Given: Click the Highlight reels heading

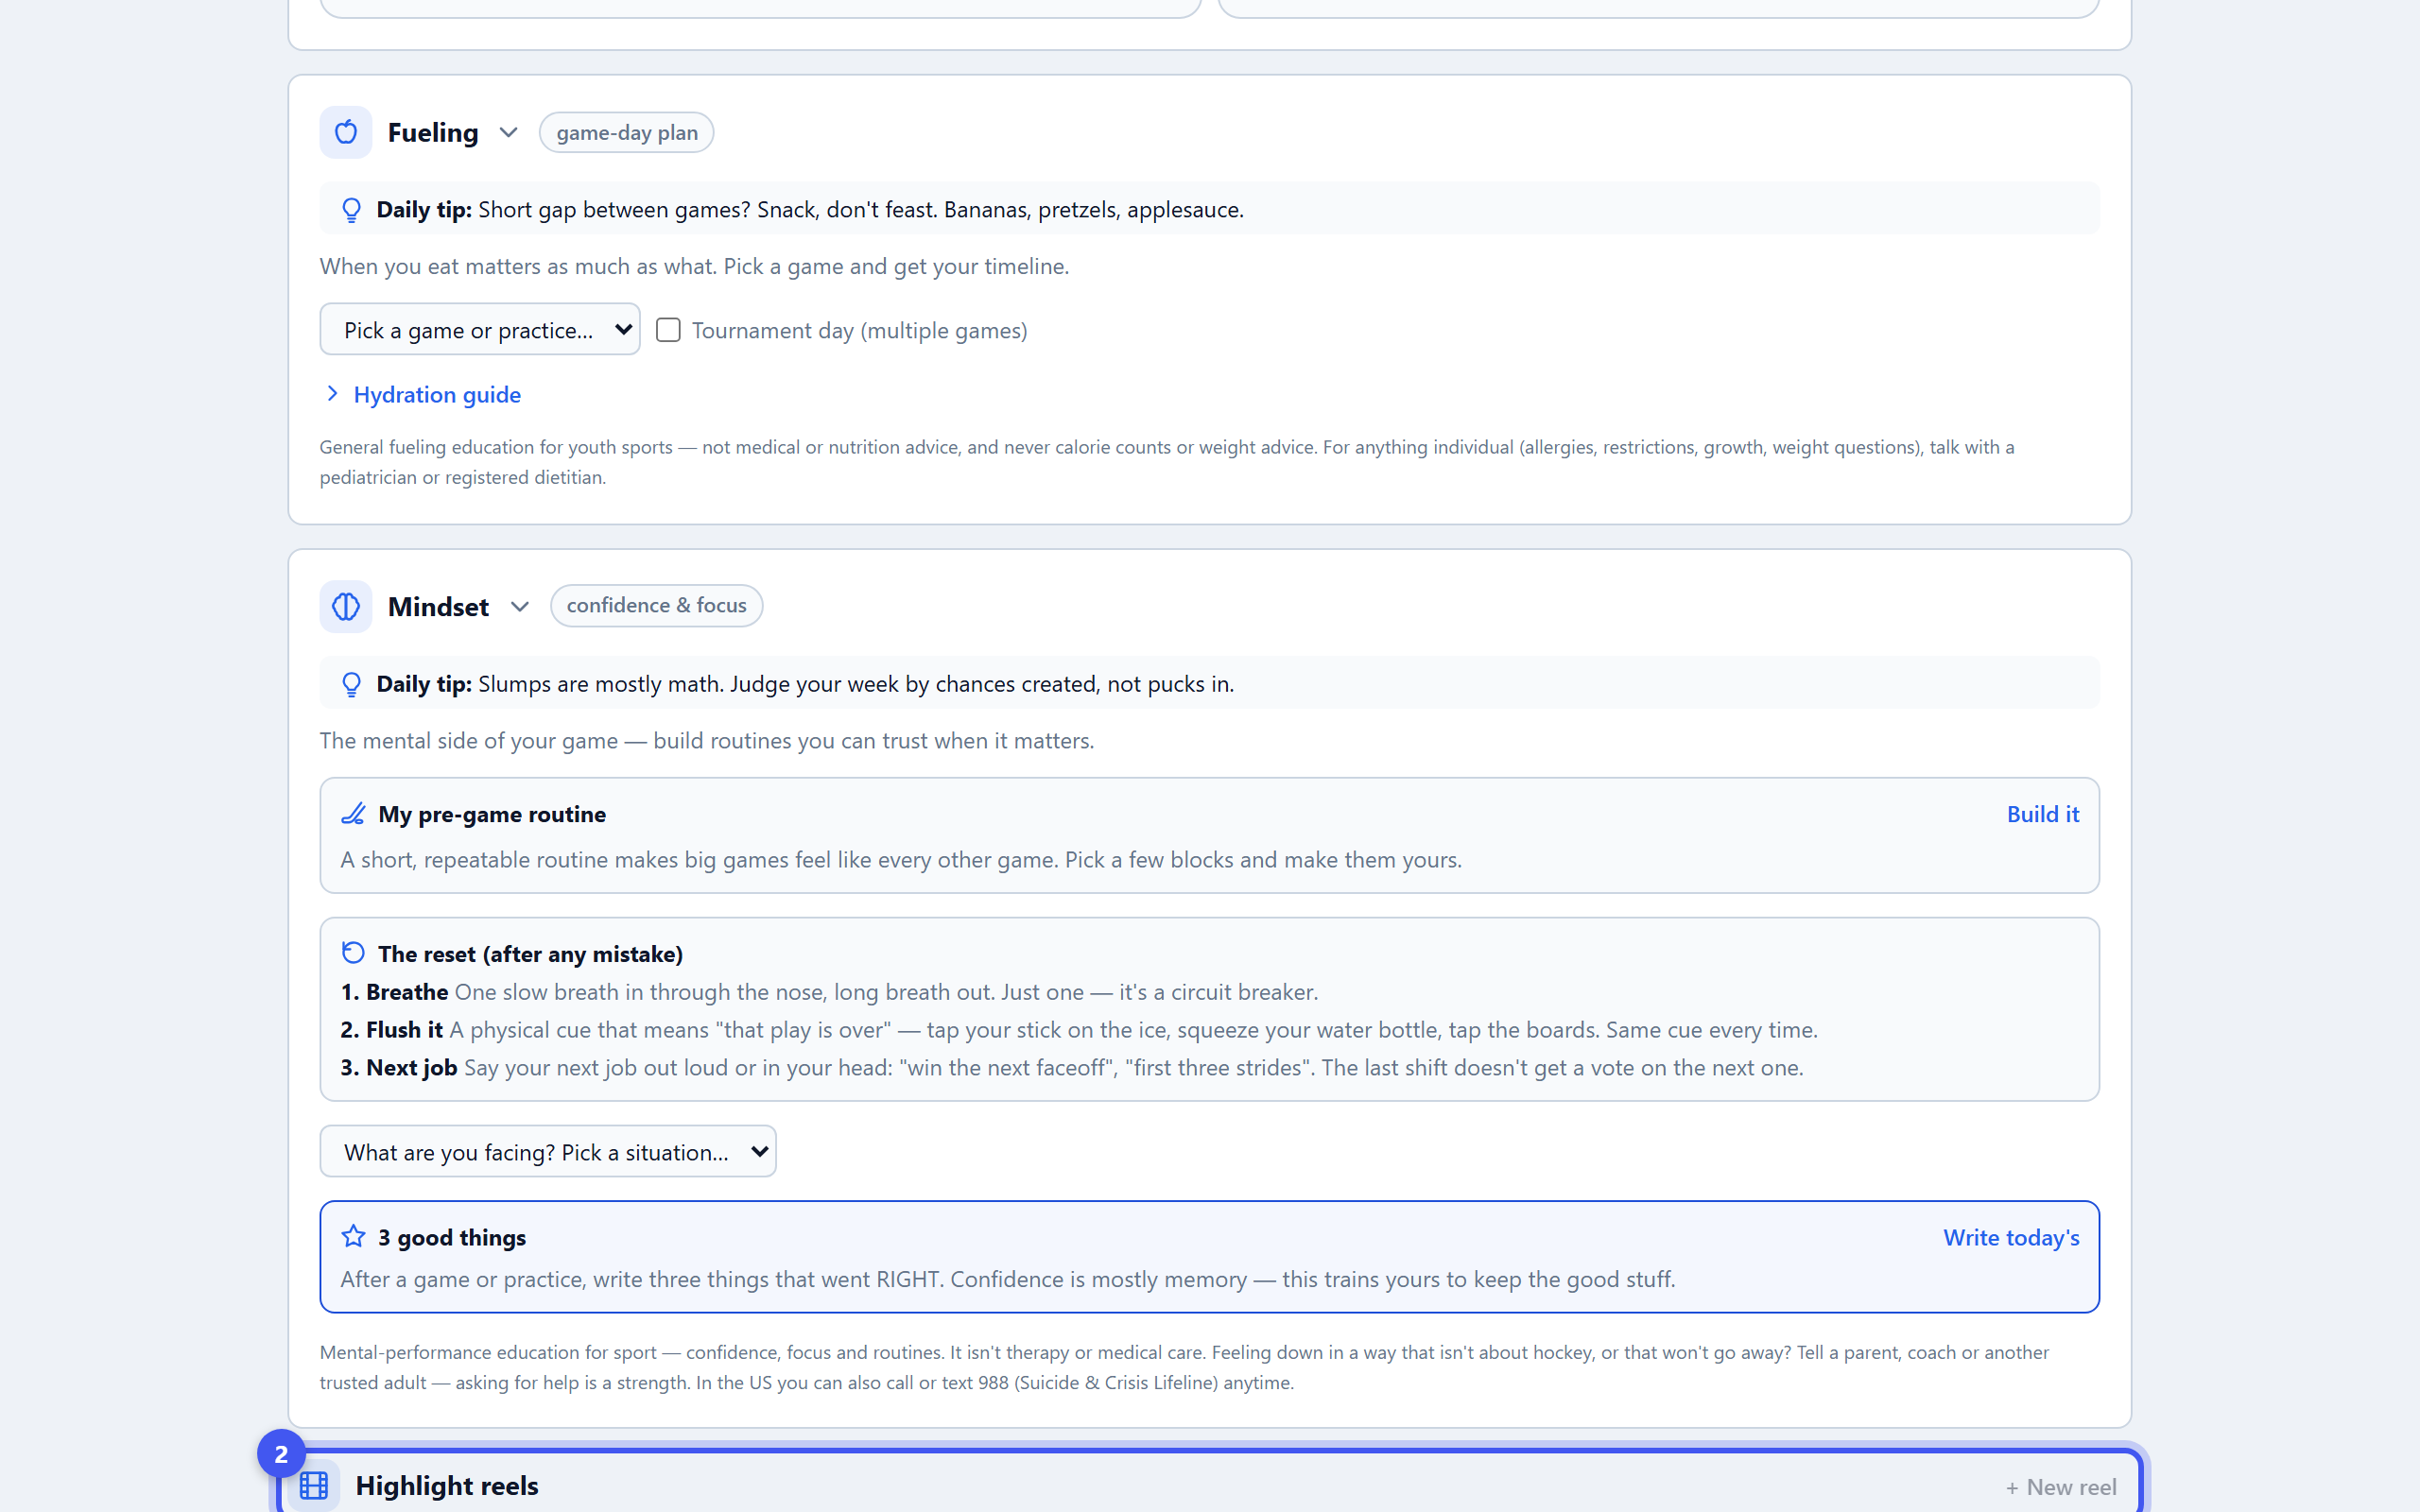Looking at the screenshot, I should 447,1486.
